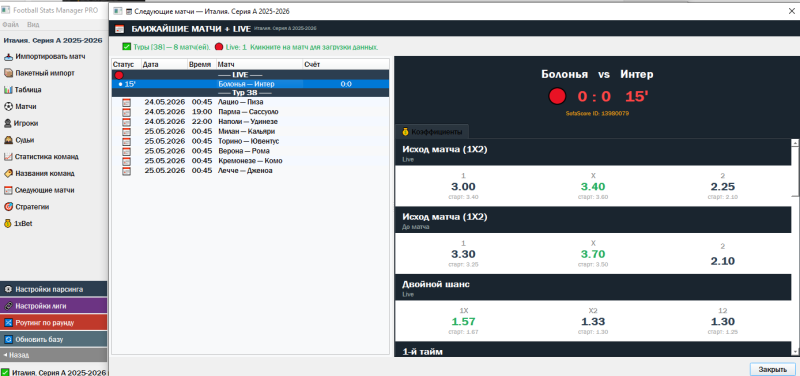The image size is (800, 376).
Task: Select the Наполи — Удинезе match
Action: click(250, 121)
